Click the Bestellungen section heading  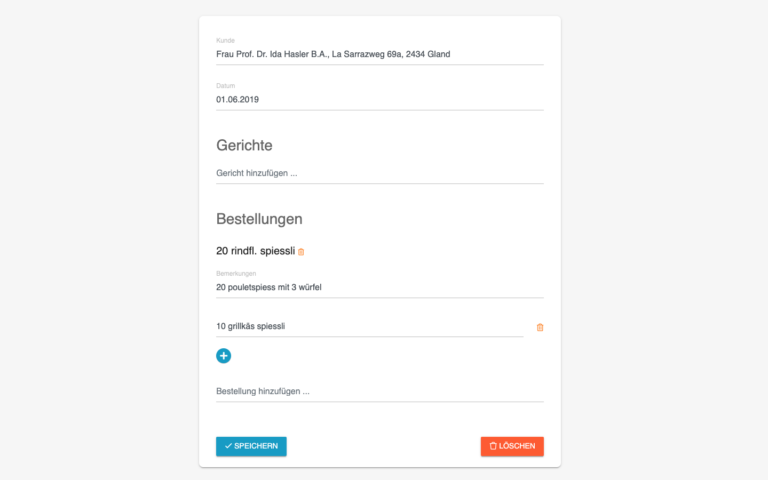click(259, 219)
